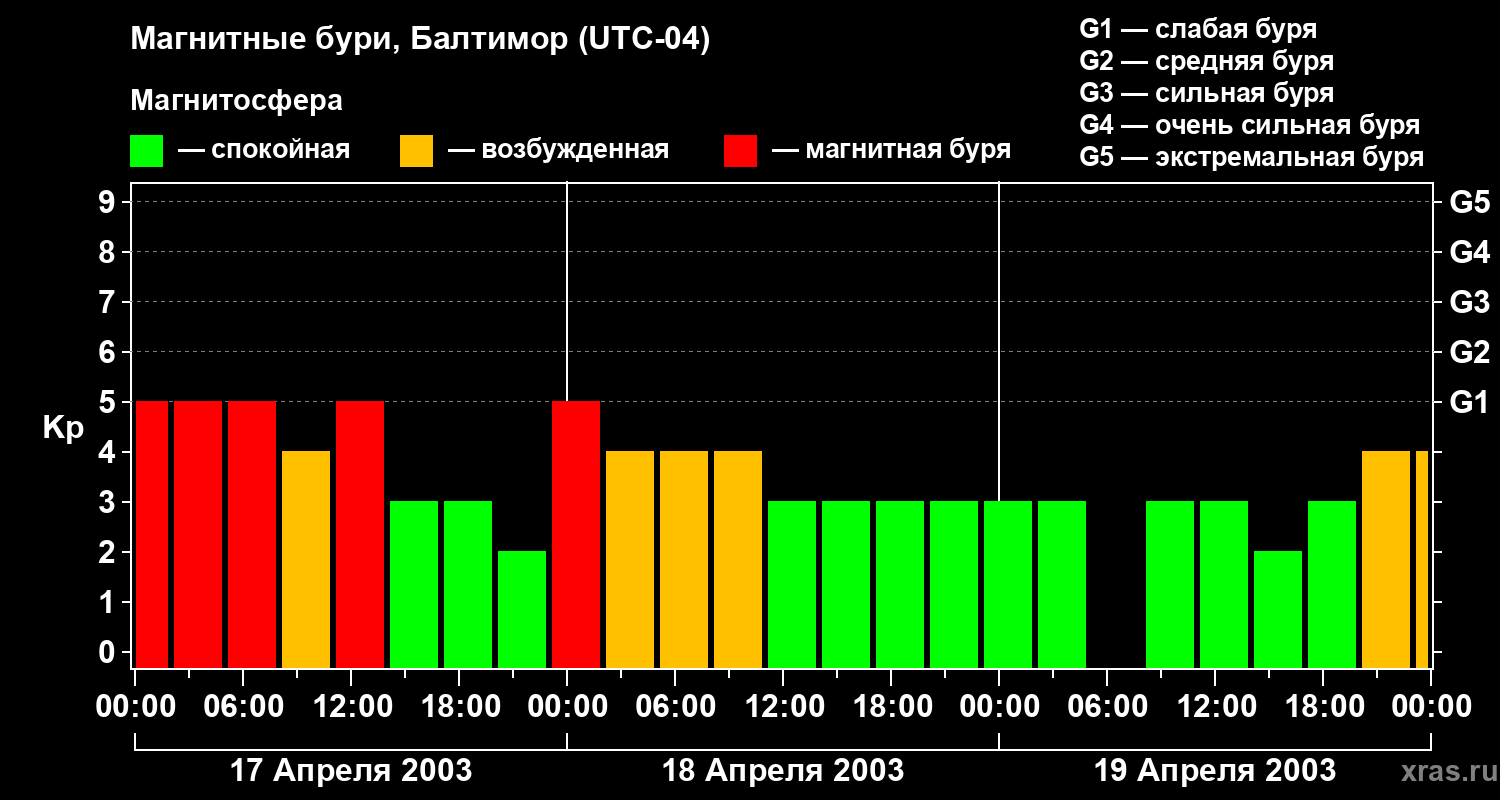Screen dimensions: 1500x800
Task: Click the yellow bar at 02:00–05:00 on 18 April
Action: pos(630,559)
